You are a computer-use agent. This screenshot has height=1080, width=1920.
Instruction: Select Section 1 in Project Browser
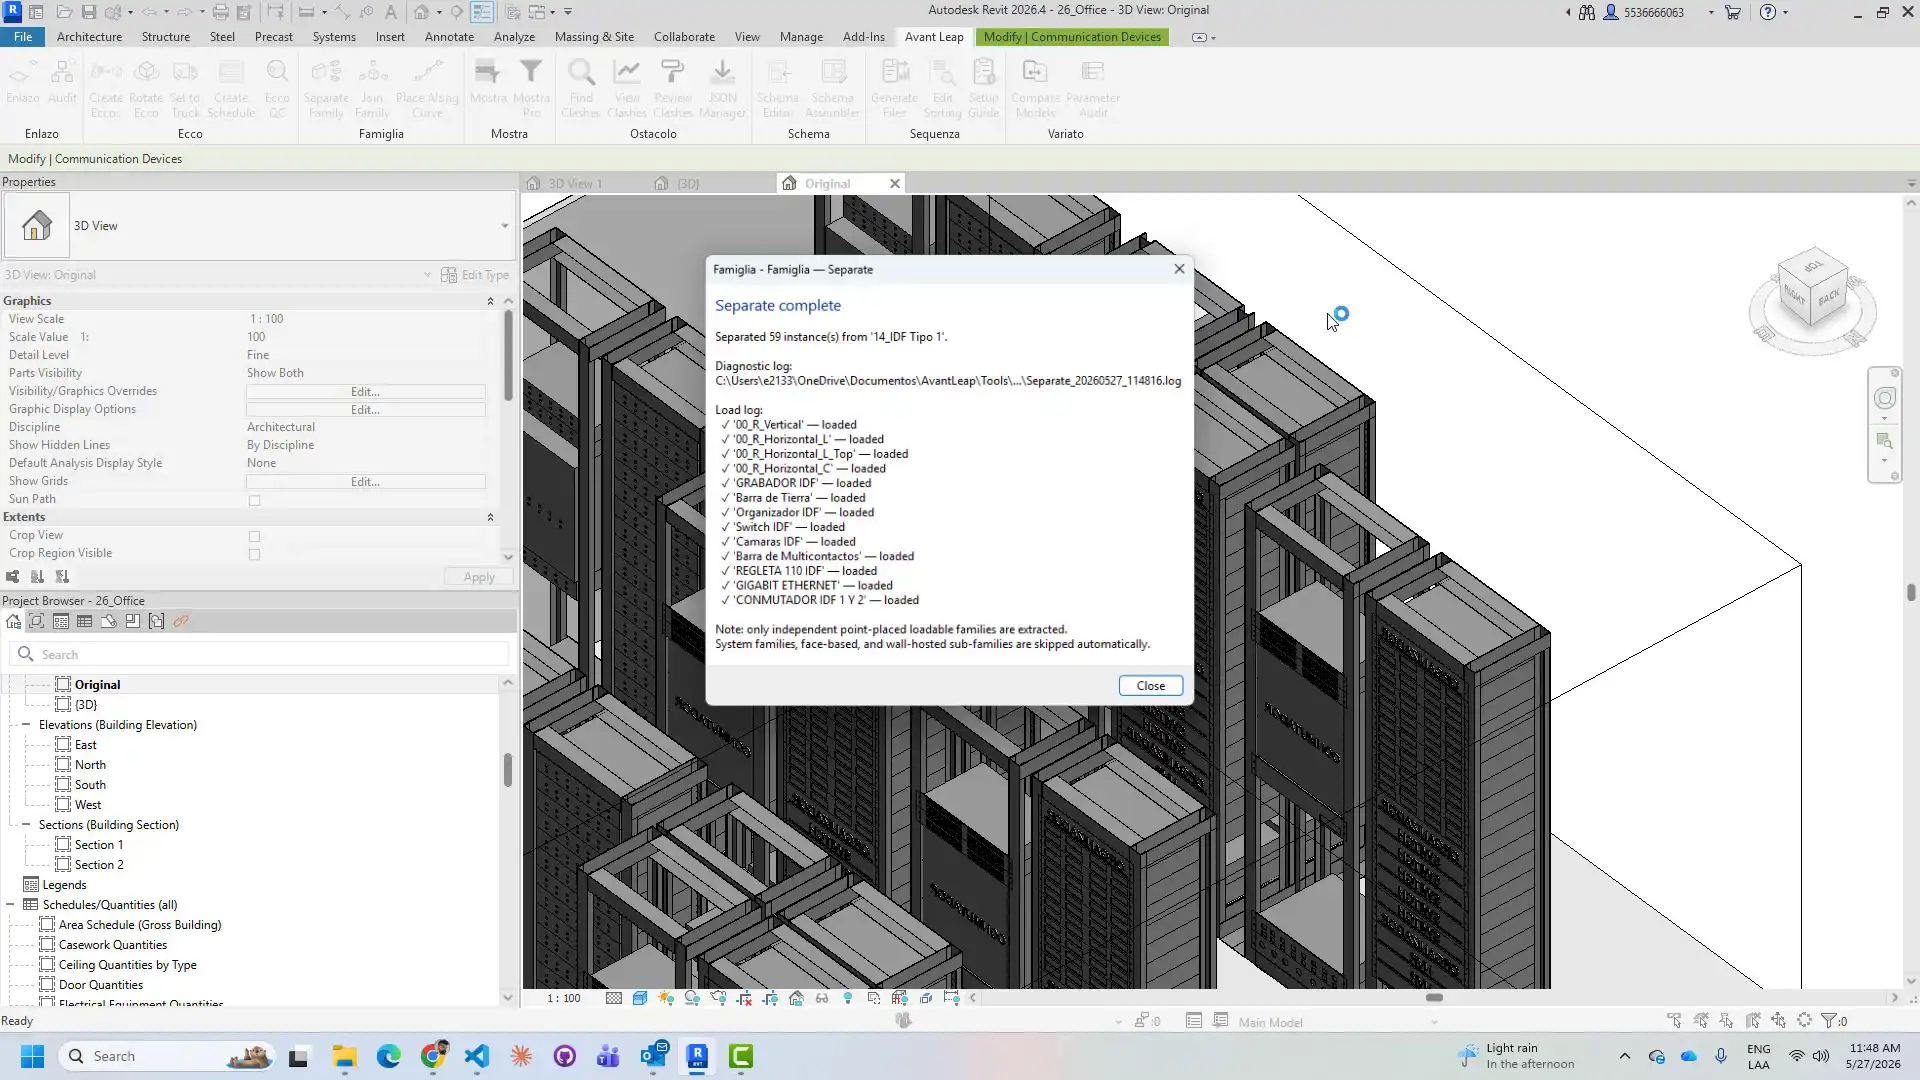click(x=99, y=845)
